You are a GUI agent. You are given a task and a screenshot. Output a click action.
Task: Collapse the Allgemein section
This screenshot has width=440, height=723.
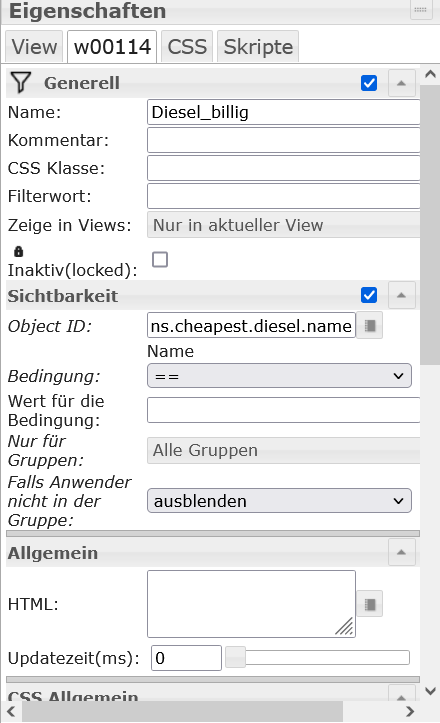(401, 552)
